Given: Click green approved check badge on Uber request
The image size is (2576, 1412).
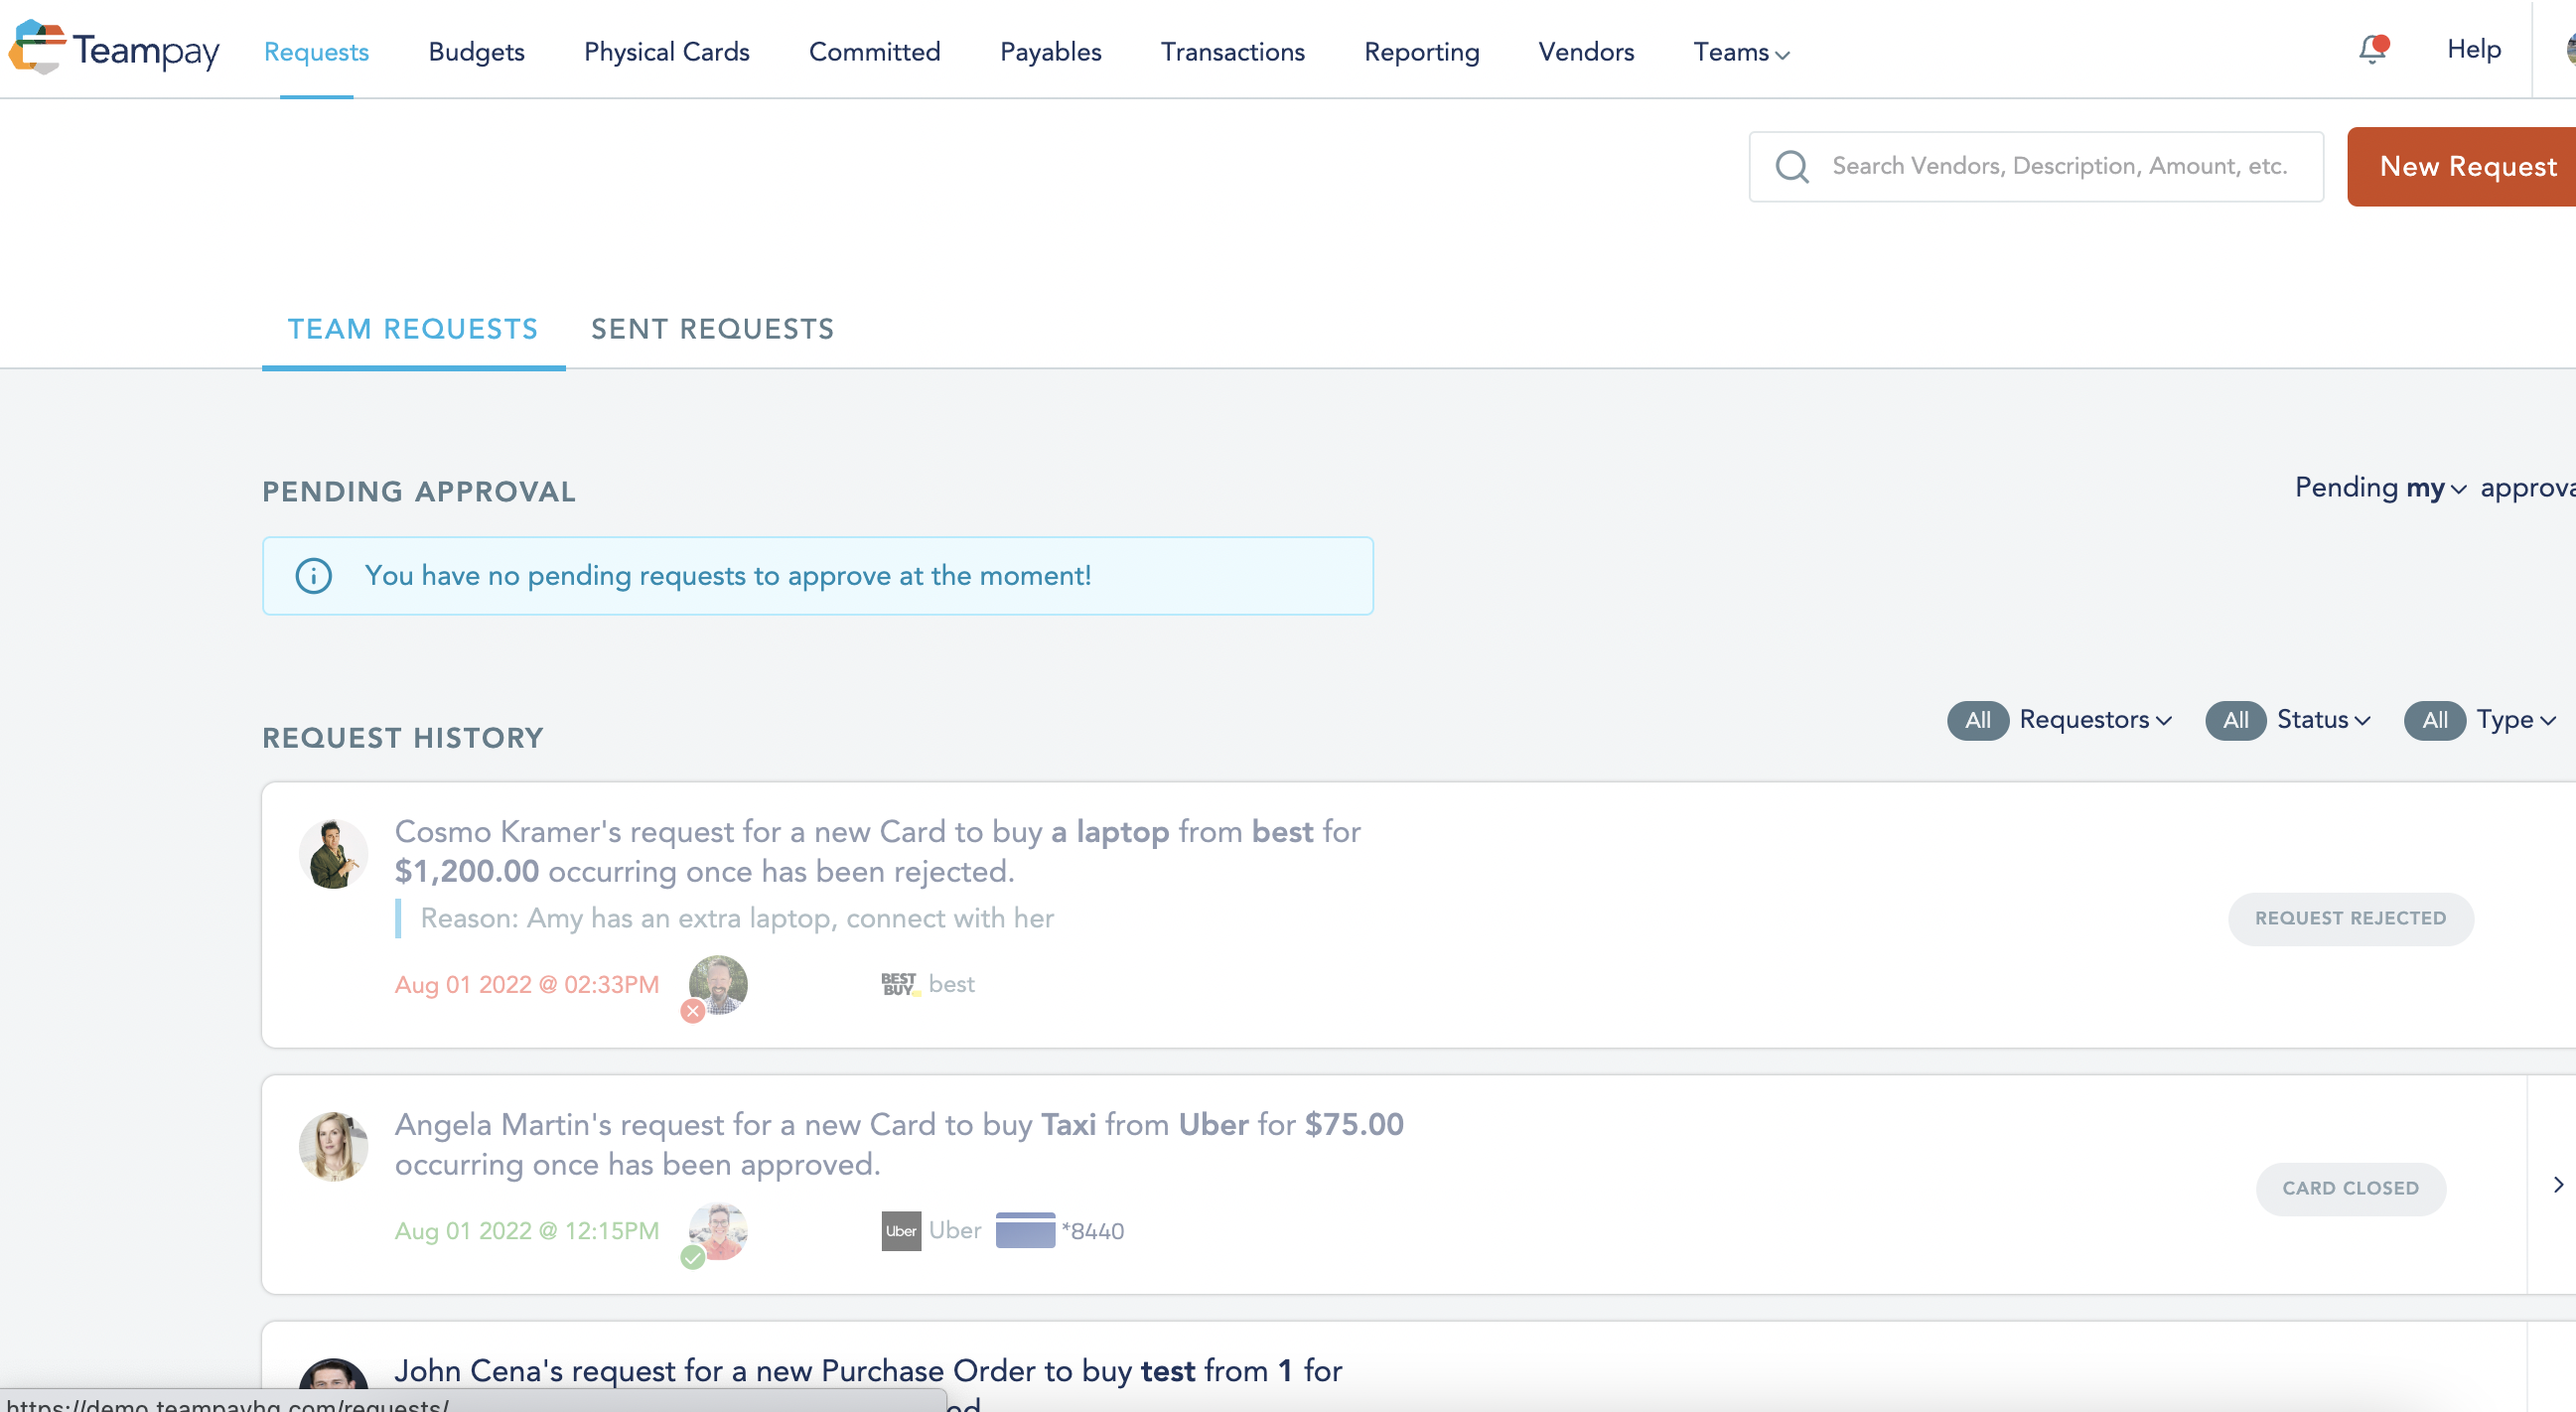Looking at the screenshot, I should (692, 1257).
